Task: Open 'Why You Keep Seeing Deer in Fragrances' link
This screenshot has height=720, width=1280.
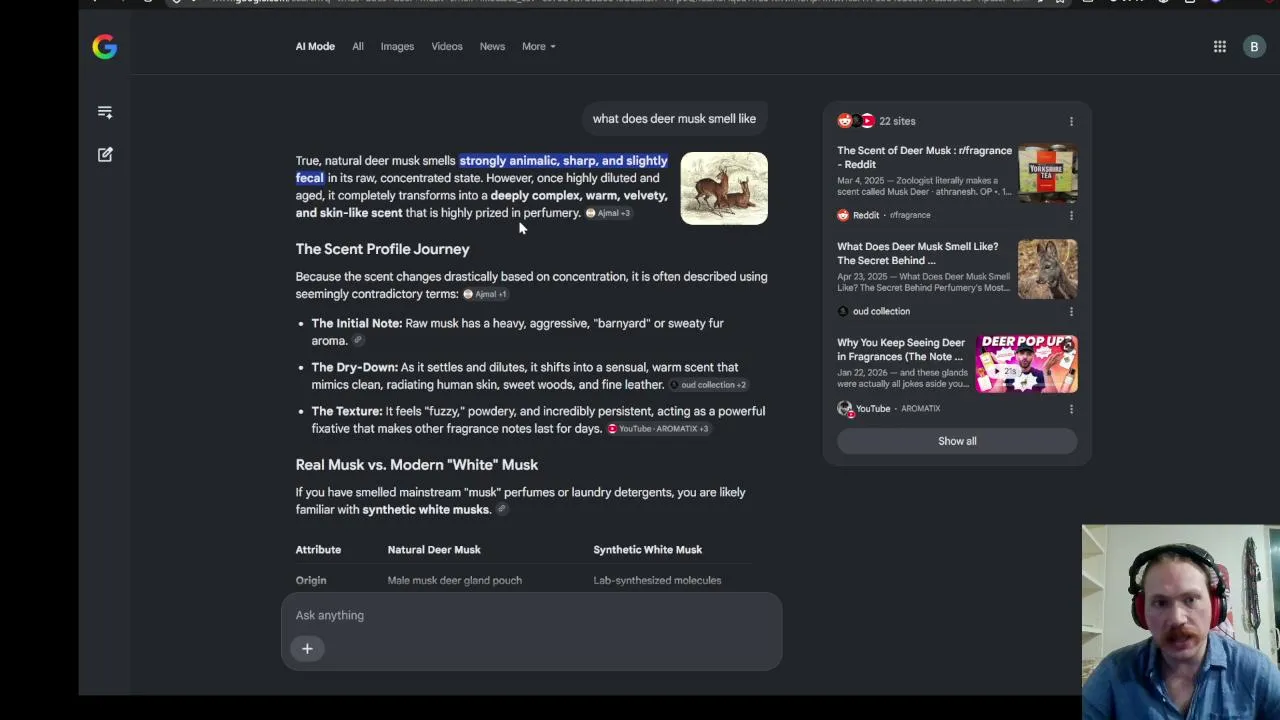Action: tap(901, 349)
